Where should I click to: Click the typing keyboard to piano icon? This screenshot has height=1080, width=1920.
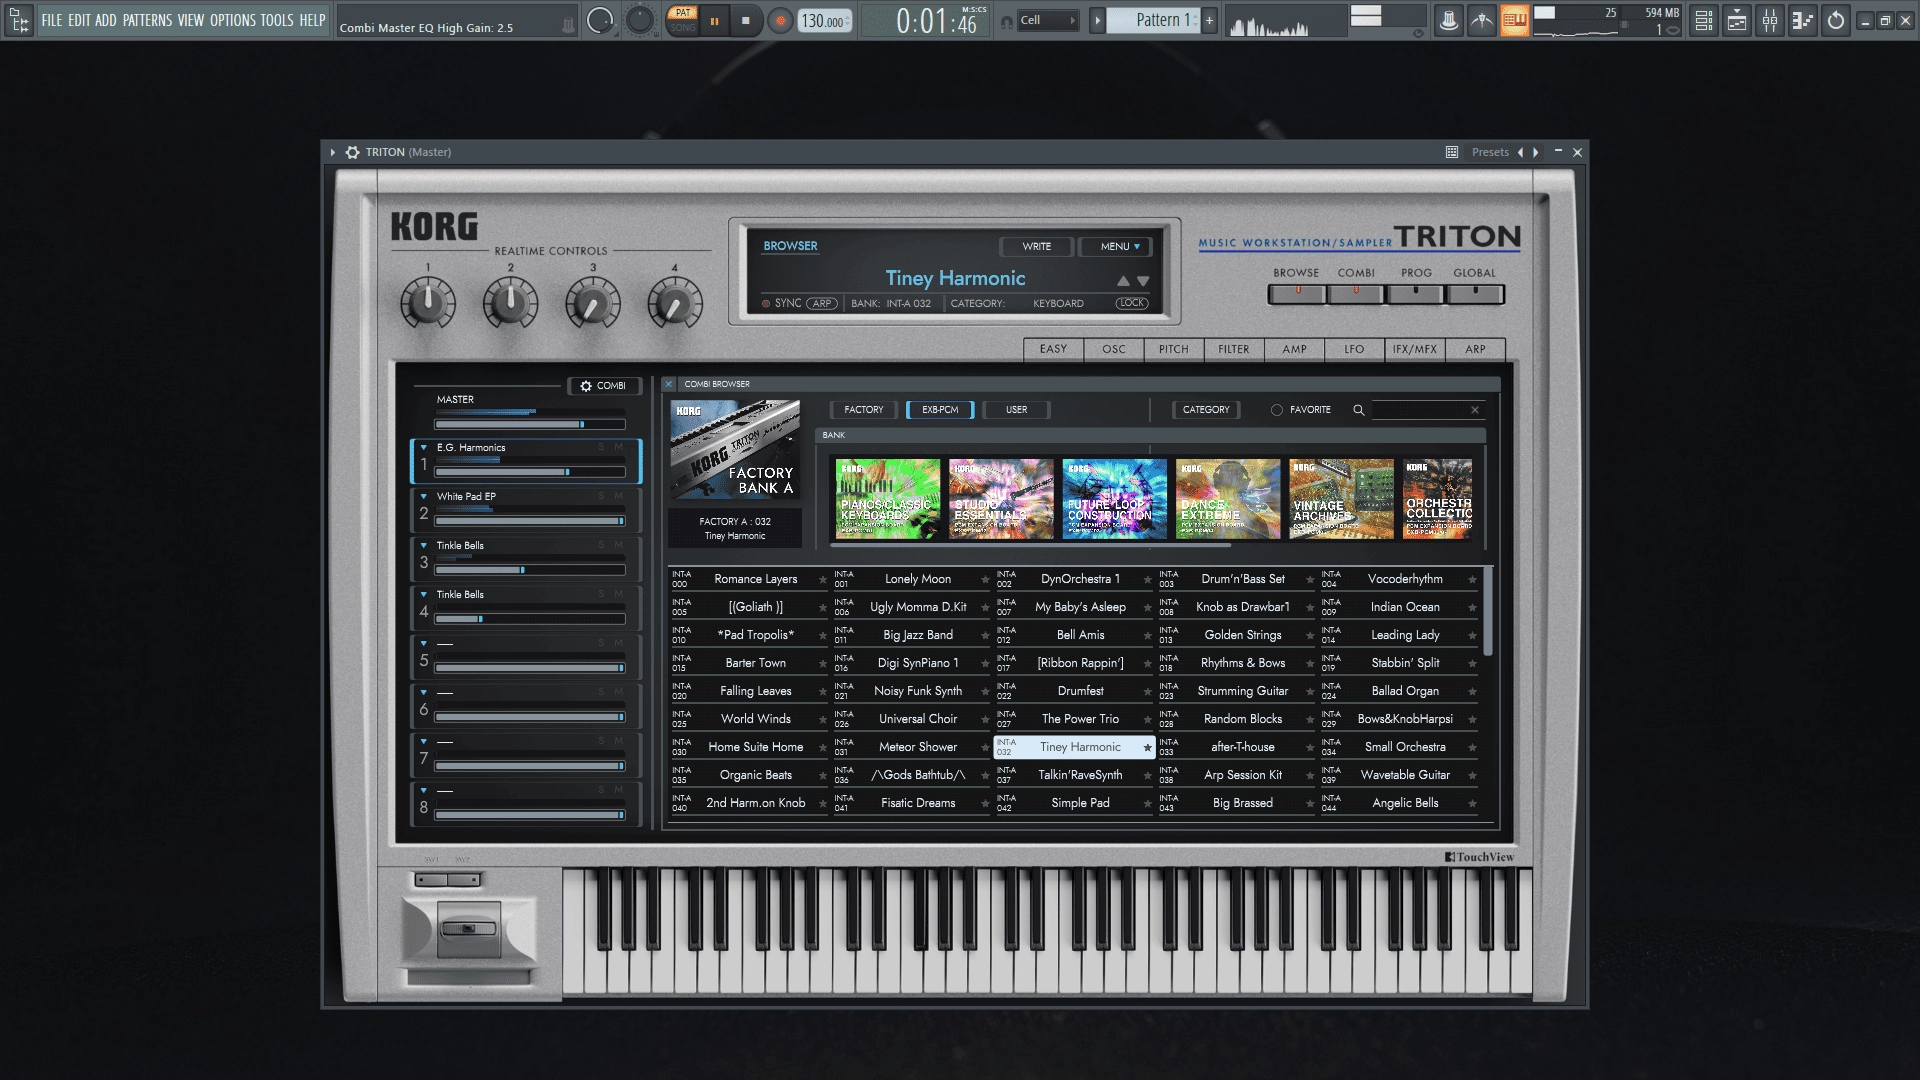[1515, 20]
